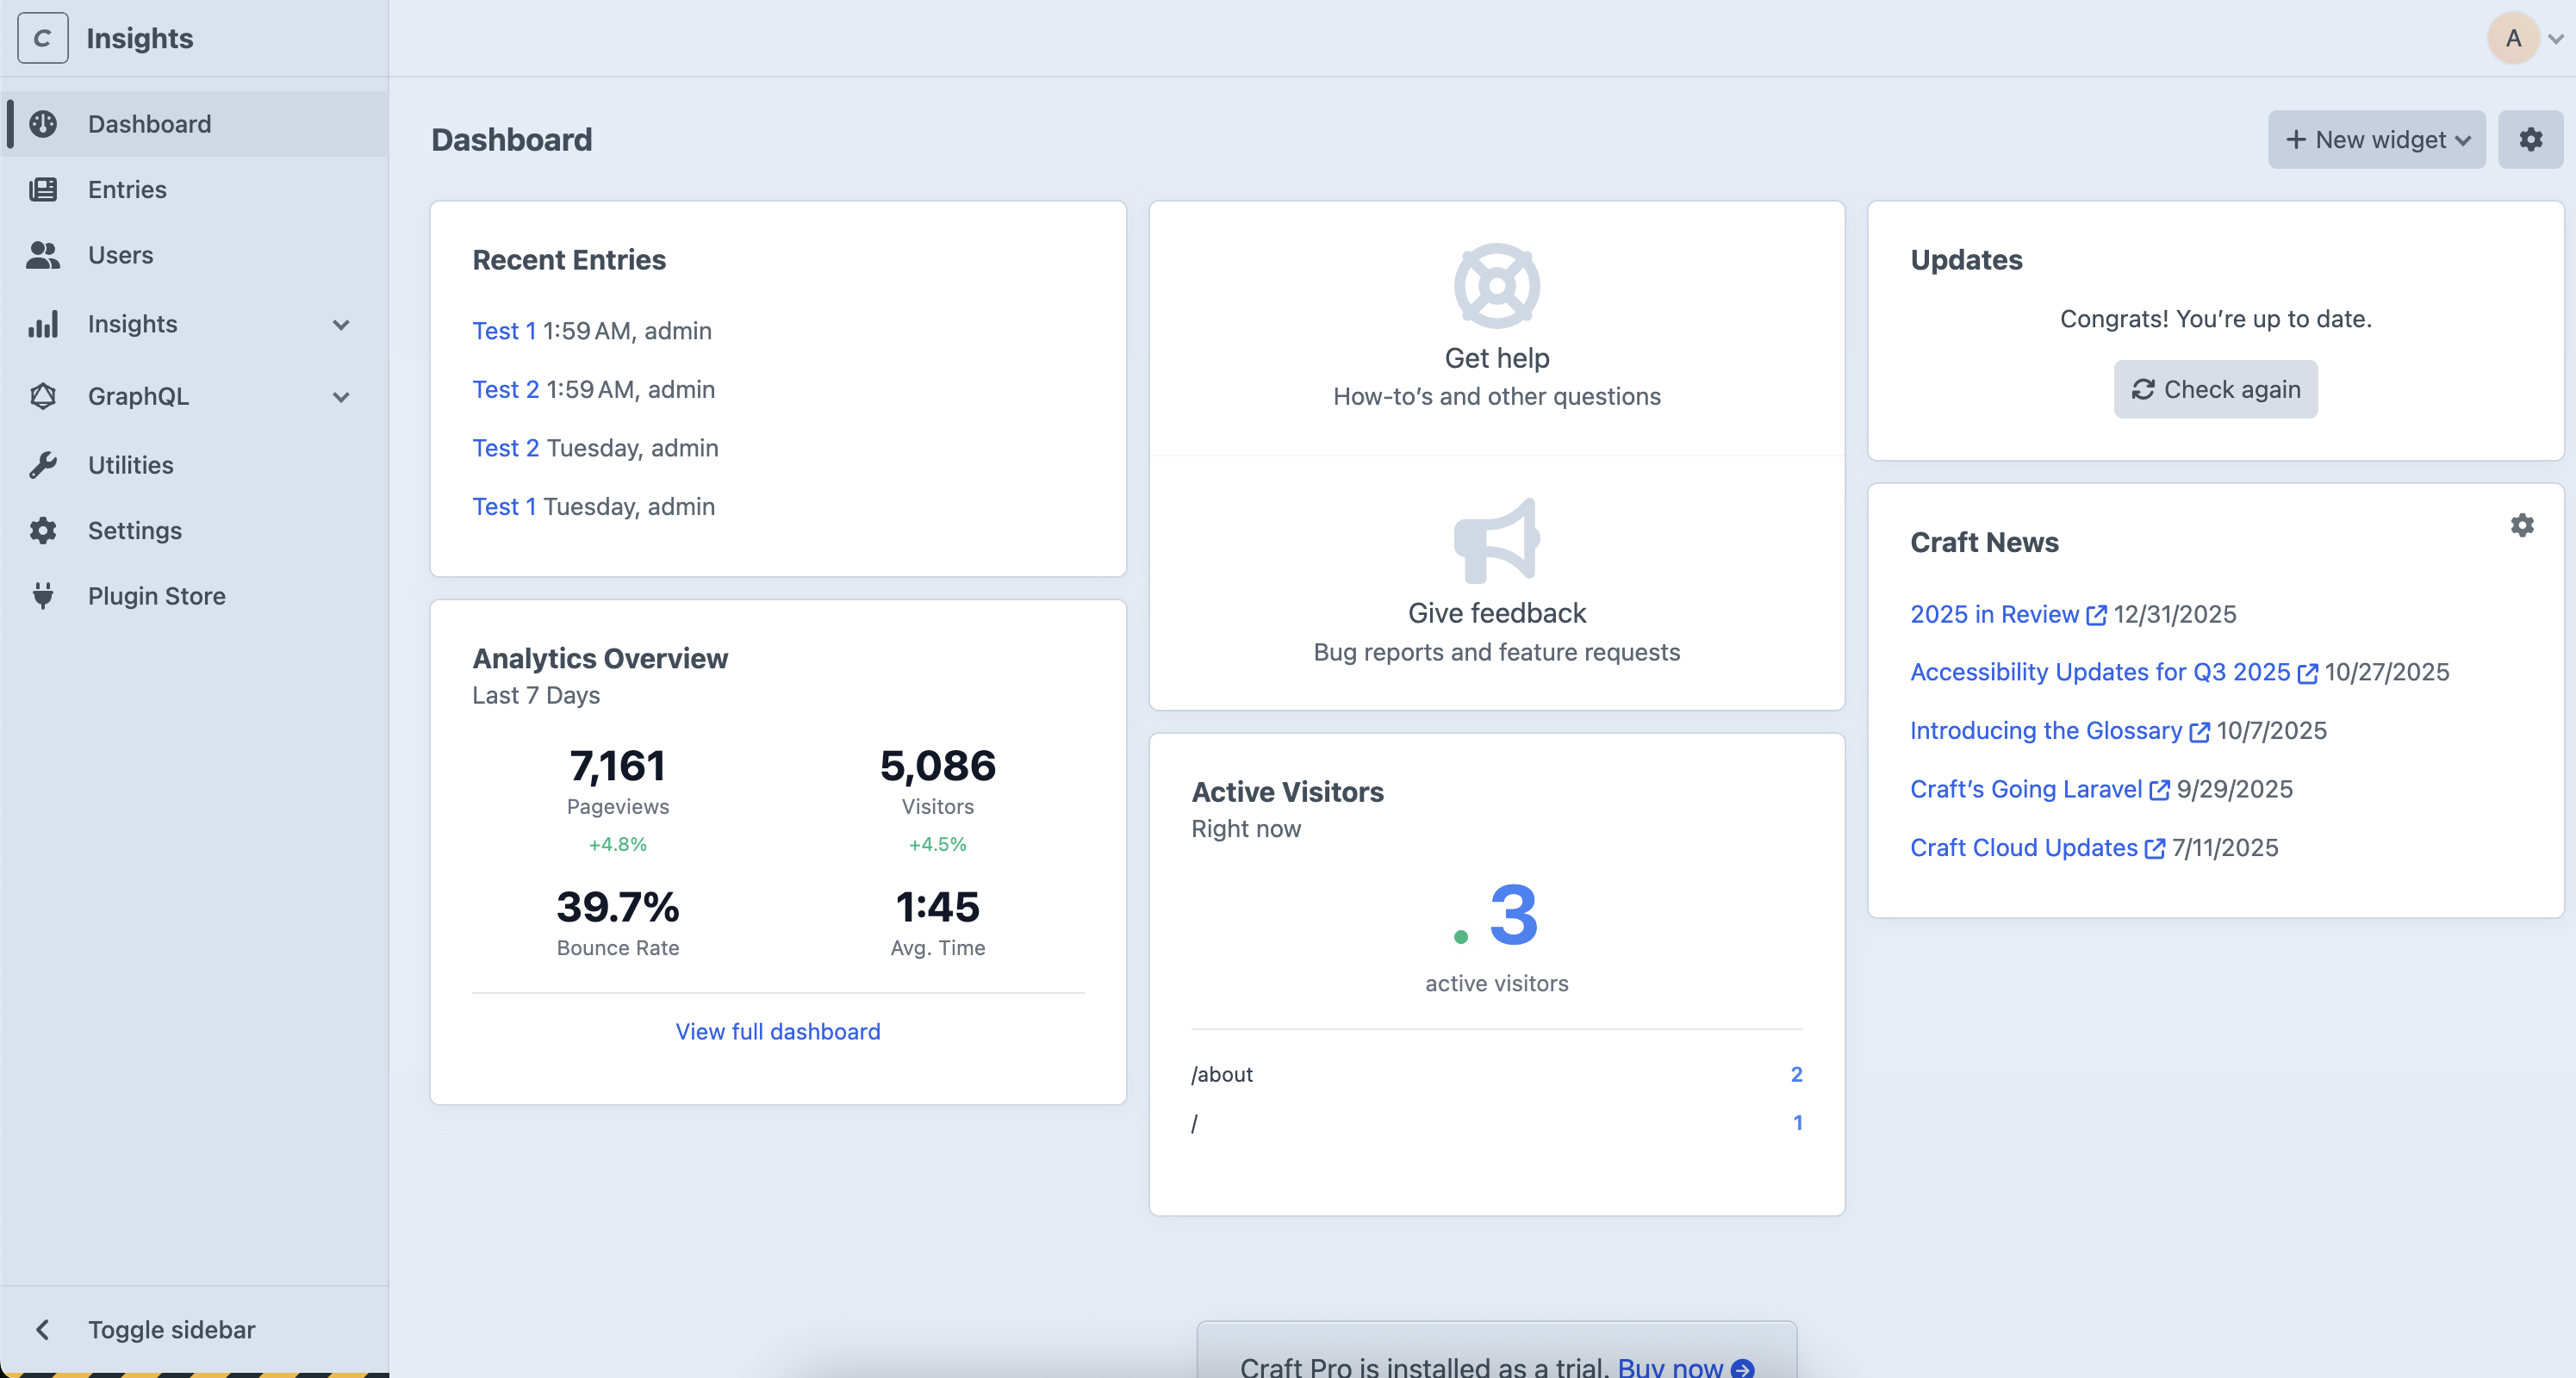
Task: Select Settings in the navigation menu
Action: tap(134, 530)
